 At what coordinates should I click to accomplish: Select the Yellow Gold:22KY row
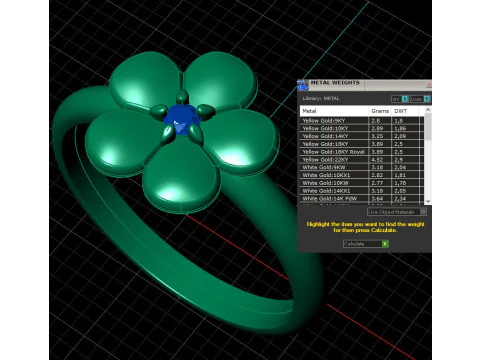coord(362,159)
